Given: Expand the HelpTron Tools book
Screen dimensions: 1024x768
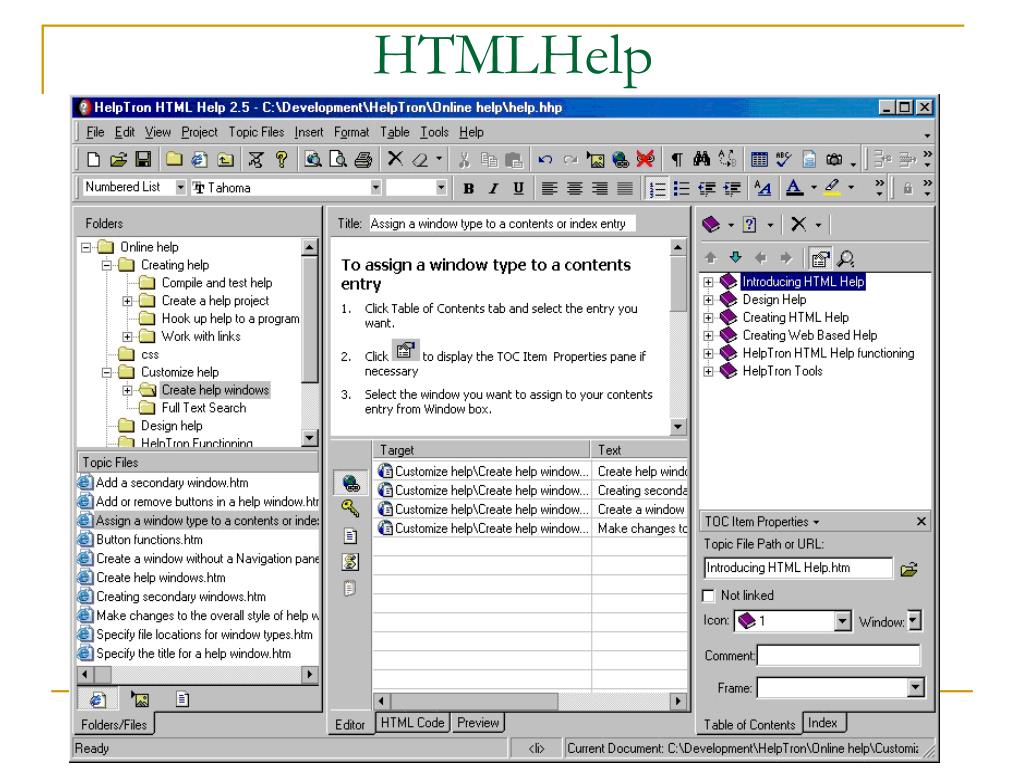Looking at the screenshot, I should point(708,371).
